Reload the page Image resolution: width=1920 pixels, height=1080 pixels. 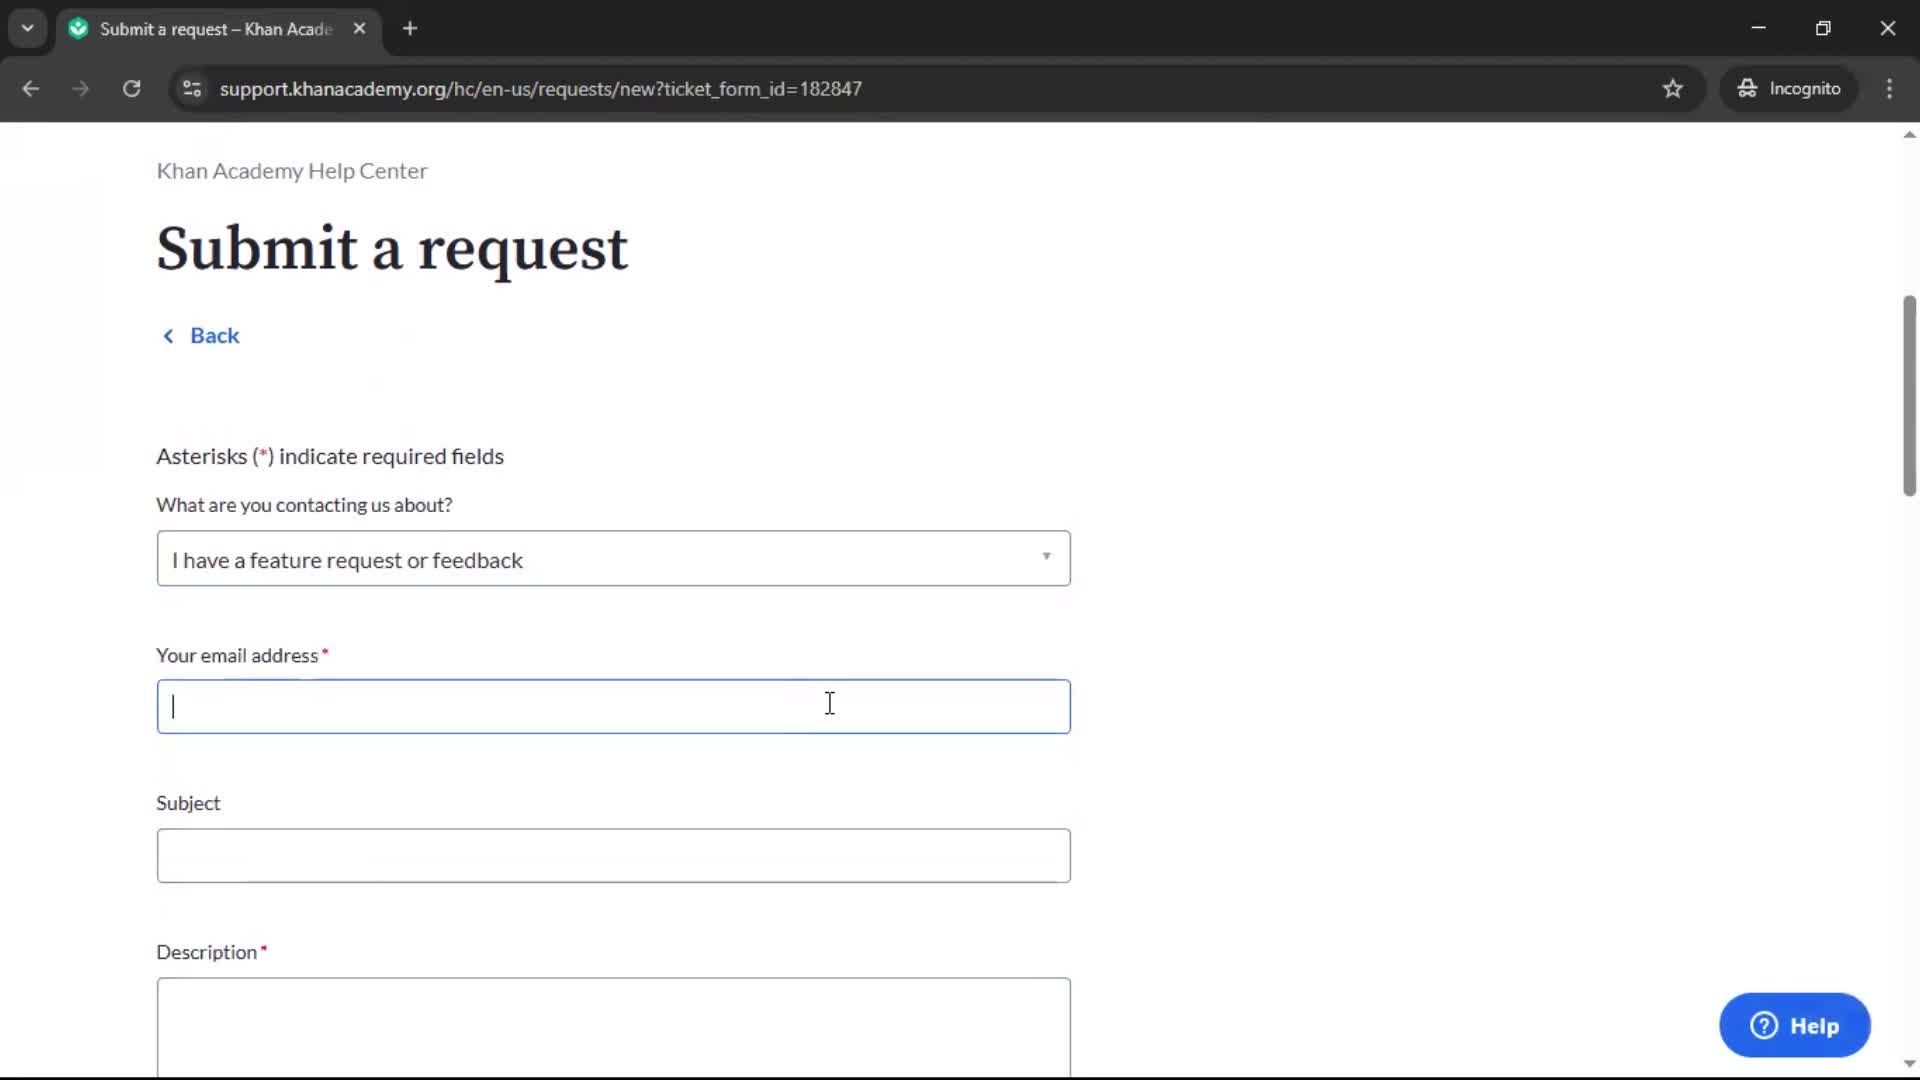pyautogui.click(x=131, y=89)
